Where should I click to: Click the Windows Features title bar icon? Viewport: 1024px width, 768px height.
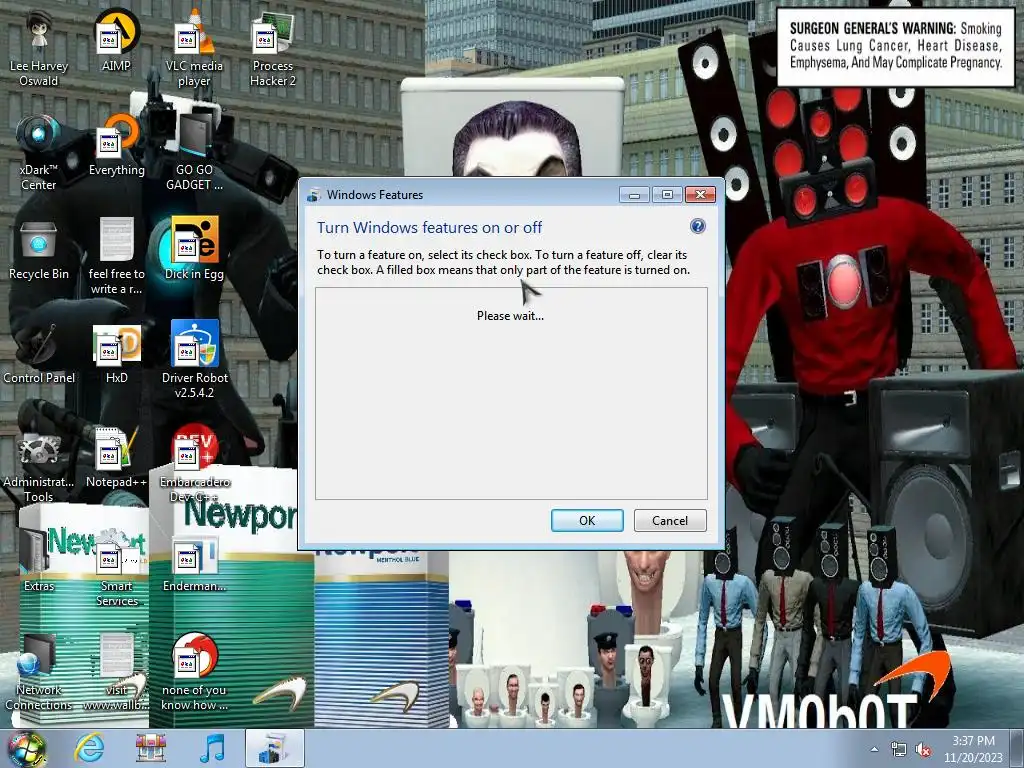[314, 195]
